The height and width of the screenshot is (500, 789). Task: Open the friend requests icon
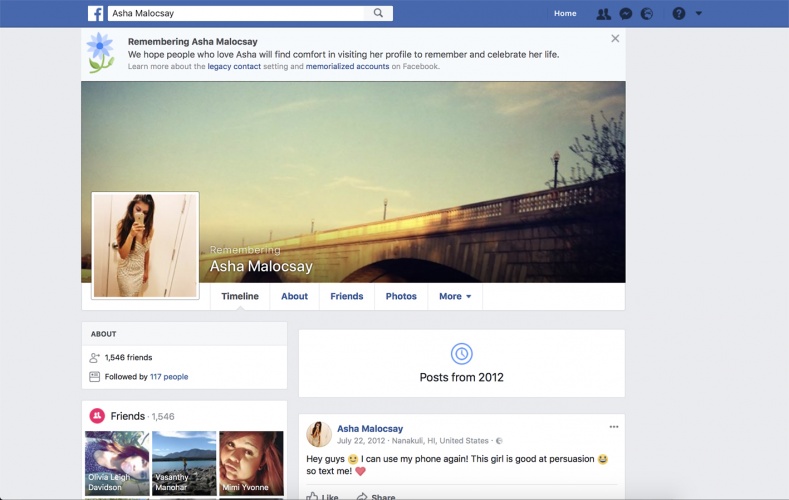tap(603, 14)
